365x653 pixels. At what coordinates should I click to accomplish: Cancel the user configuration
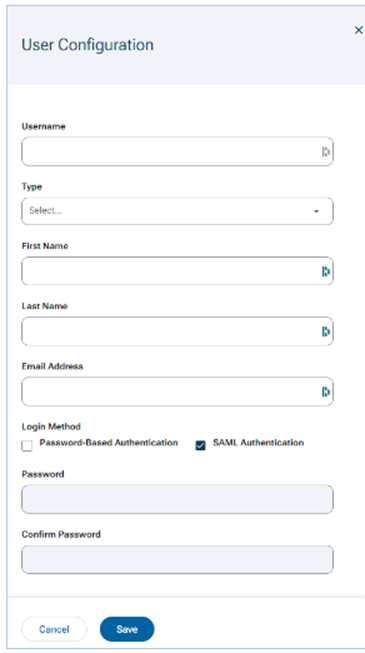[x=54, y=629]
